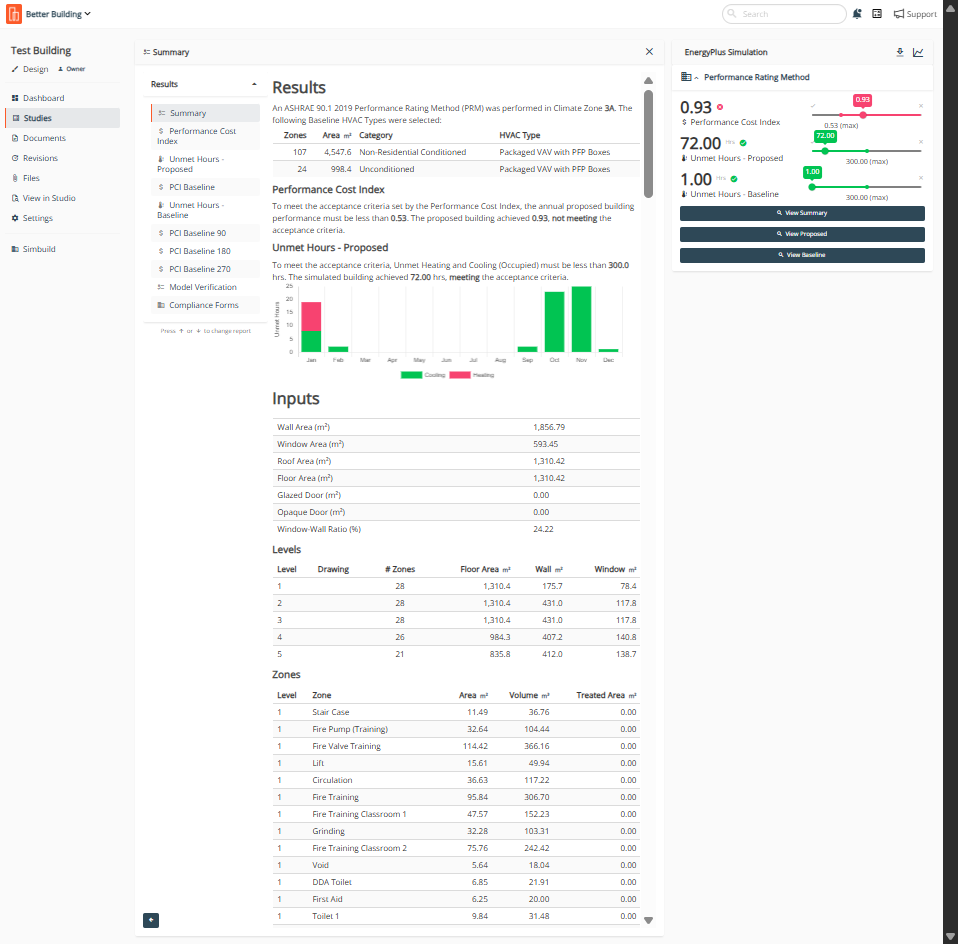Image resolution: width=958 pixels, height=944 pixels.
Task: Click the 'Non-Residential Conditioned' category cell
Action: pyautogui.click(x=412, y=152)
